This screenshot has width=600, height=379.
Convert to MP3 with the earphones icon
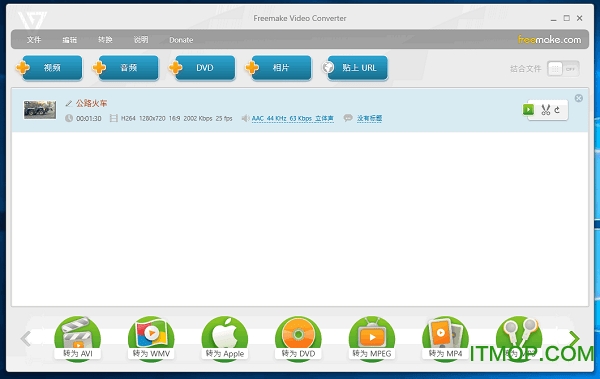tap(519, 339)
